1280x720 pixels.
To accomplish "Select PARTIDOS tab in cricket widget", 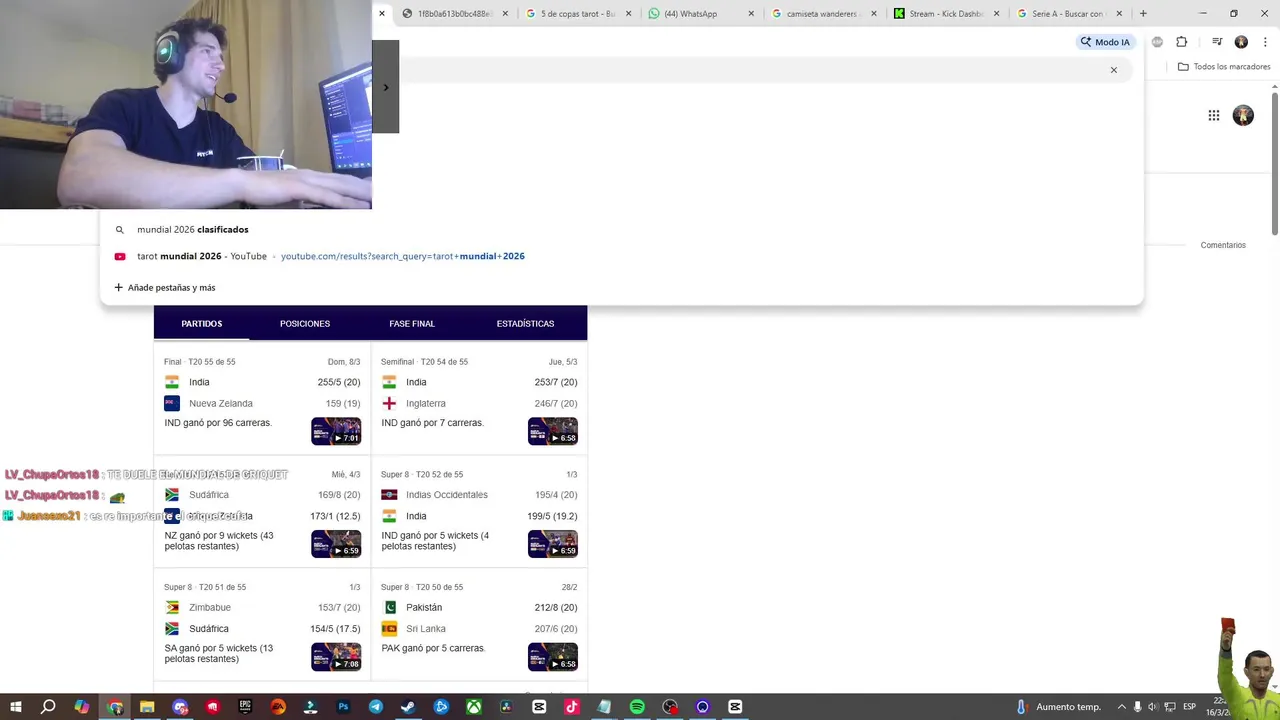I will 202,324.
